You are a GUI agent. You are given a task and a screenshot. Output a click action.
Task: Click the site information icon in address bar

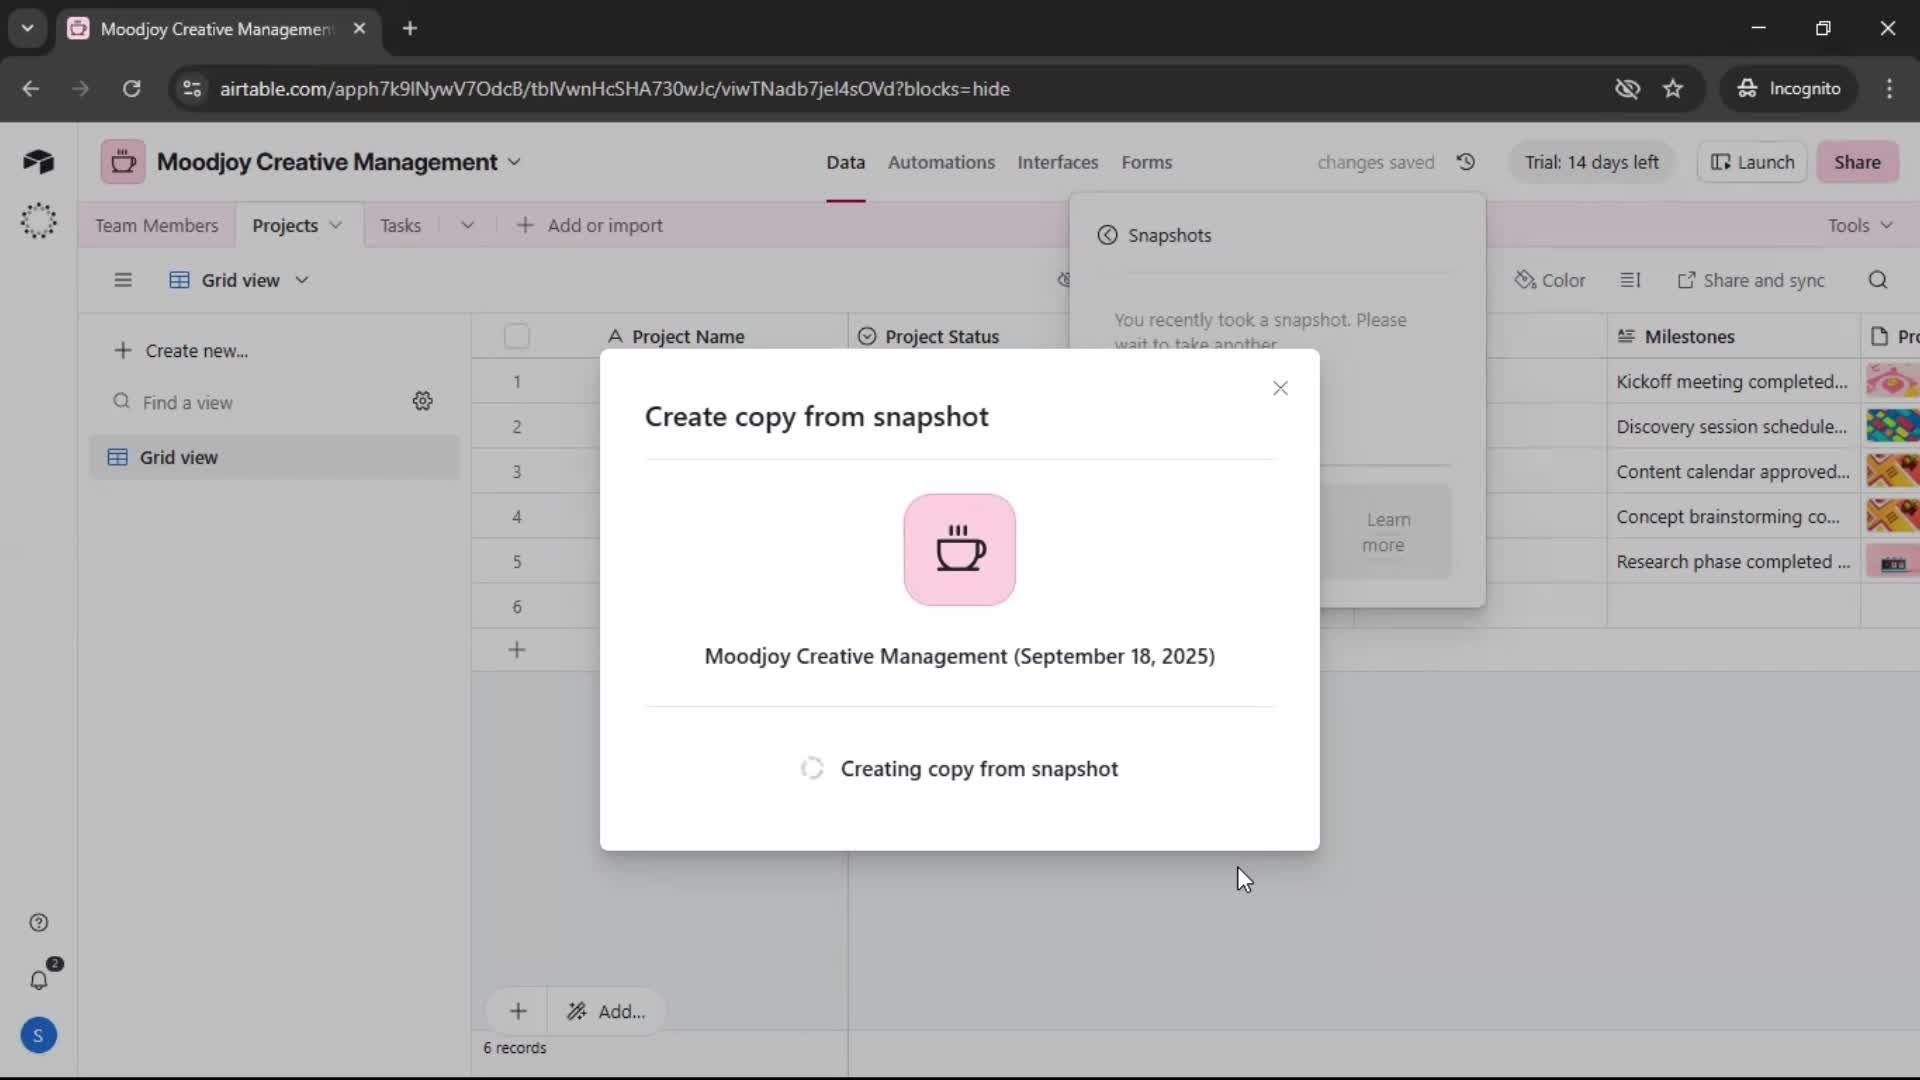(x=192, y=88)
